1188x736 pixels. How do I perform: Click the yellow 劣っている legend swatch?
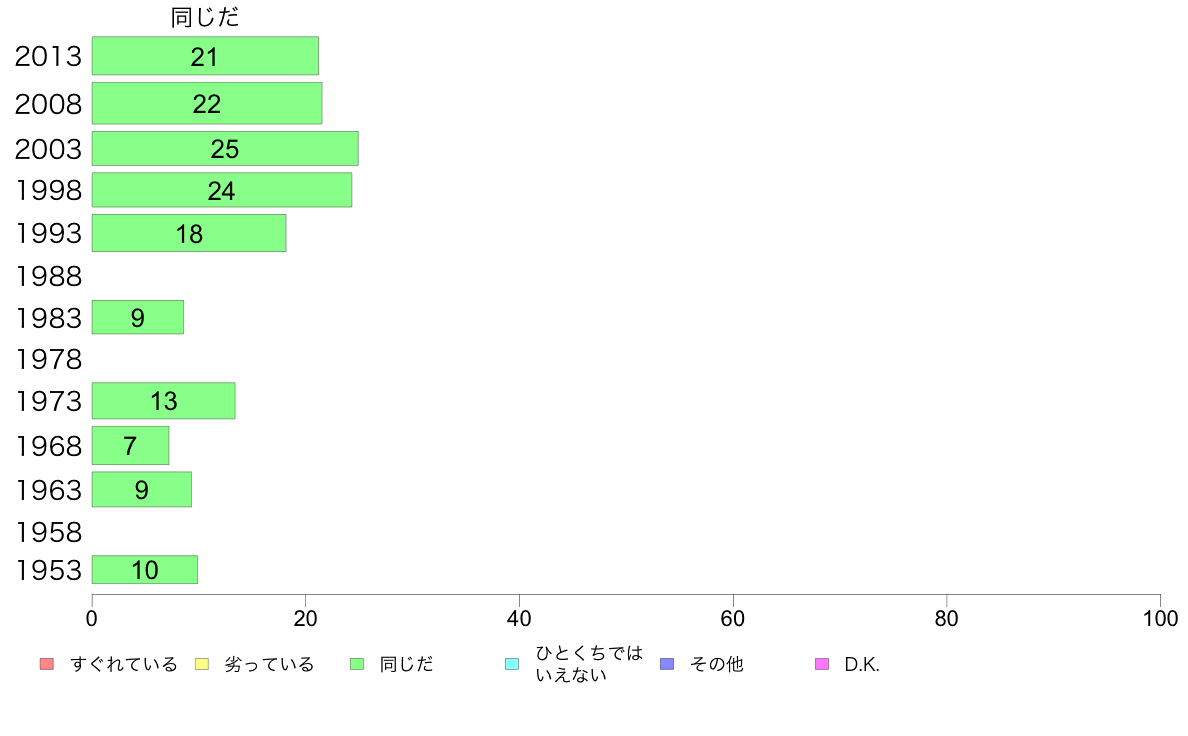pyautogui.click(x=202, y=664)
